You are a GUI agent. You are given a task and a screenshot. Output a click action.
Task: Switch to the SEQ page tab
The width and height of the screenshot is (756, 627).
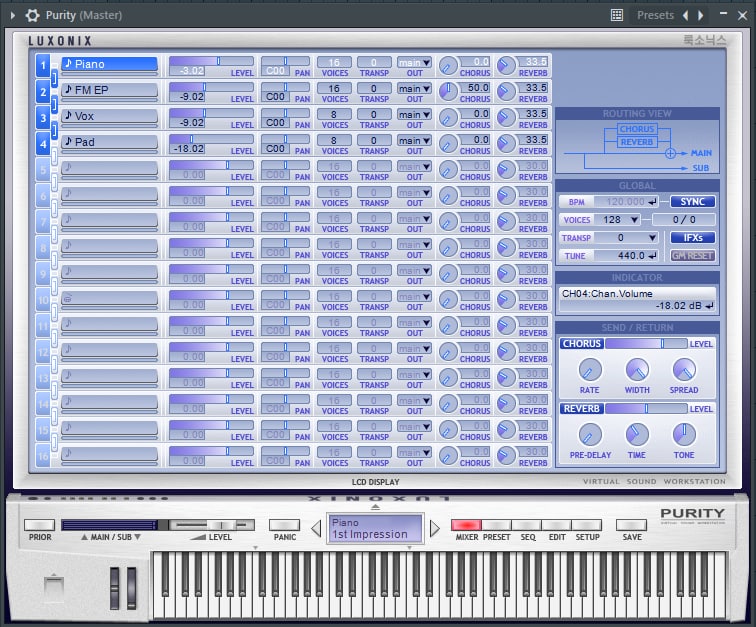pyautogui.click(x=526, y=525)
